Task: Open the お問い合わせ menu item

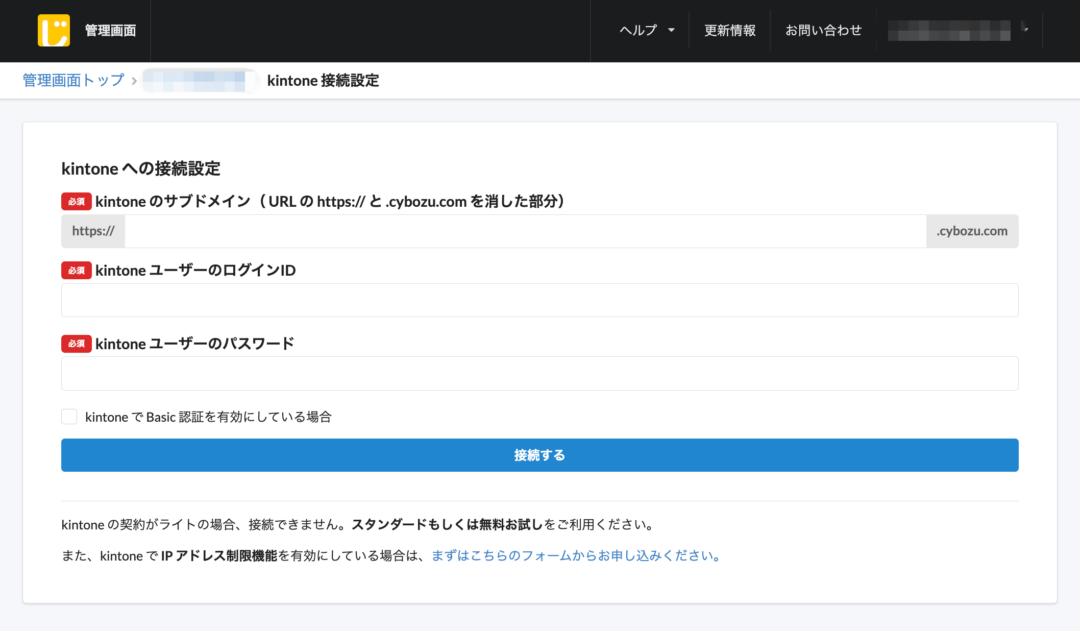Action: coord(821,30)
